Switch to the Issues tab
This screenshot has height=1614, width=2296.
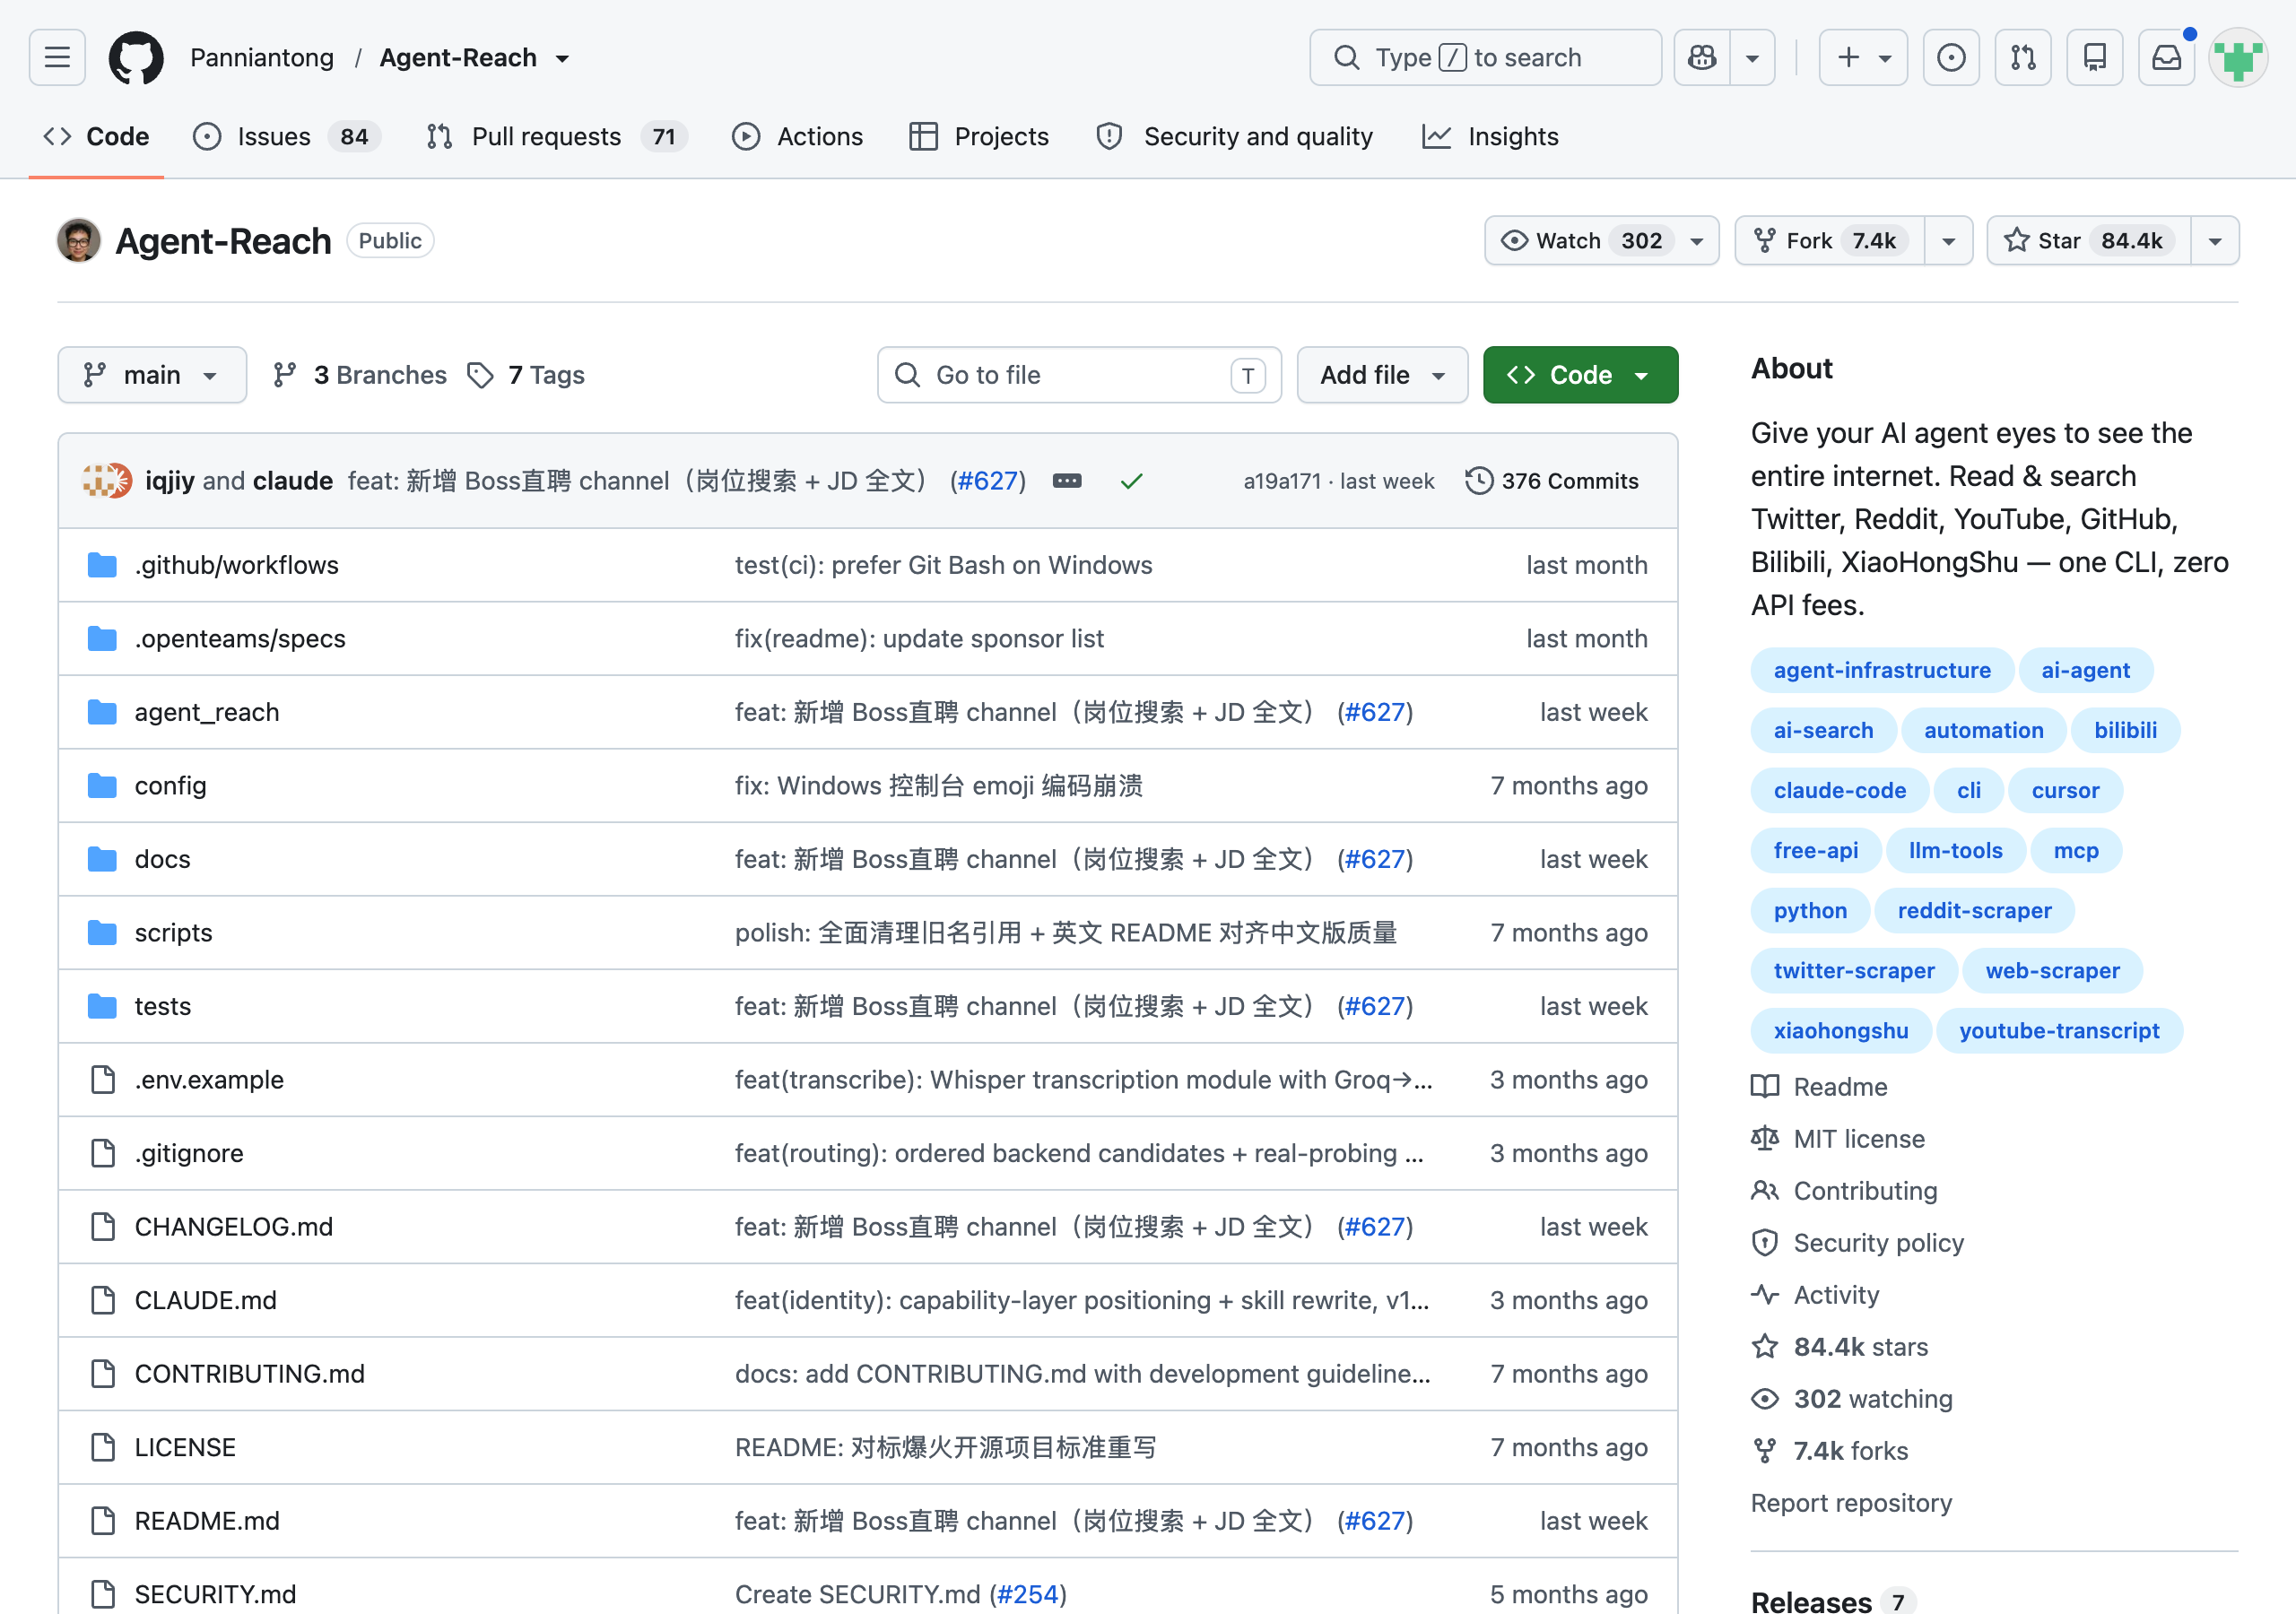287,136
